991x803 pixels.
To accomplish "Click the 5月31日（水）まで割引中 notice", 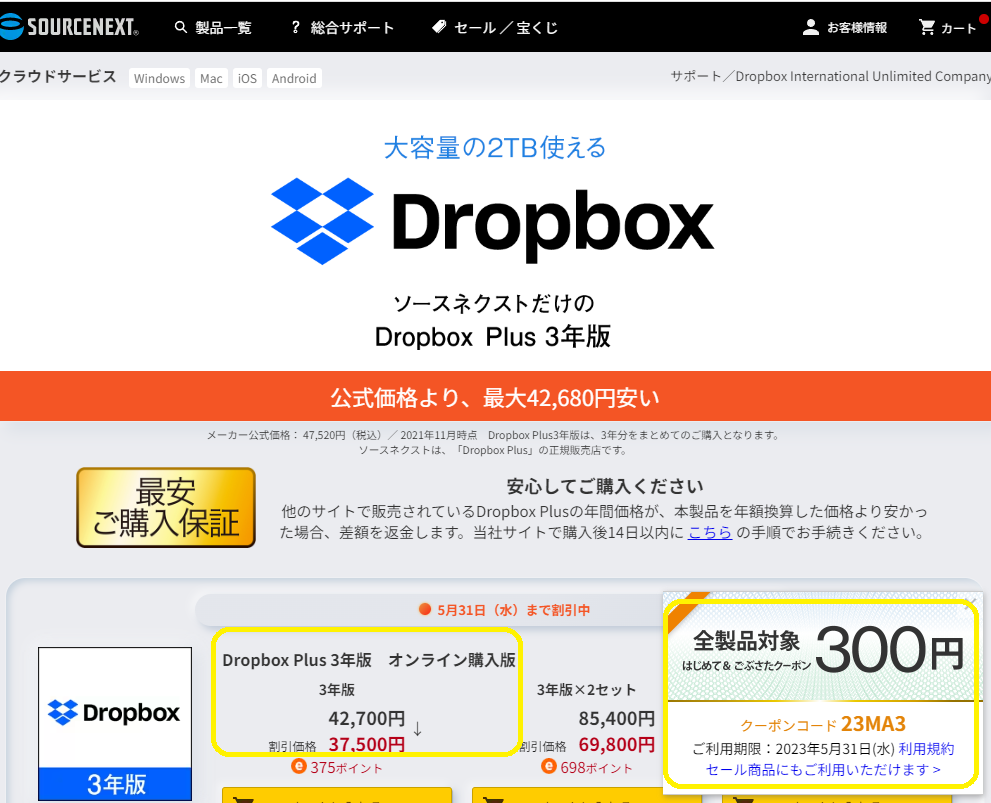I will point(504,610).
